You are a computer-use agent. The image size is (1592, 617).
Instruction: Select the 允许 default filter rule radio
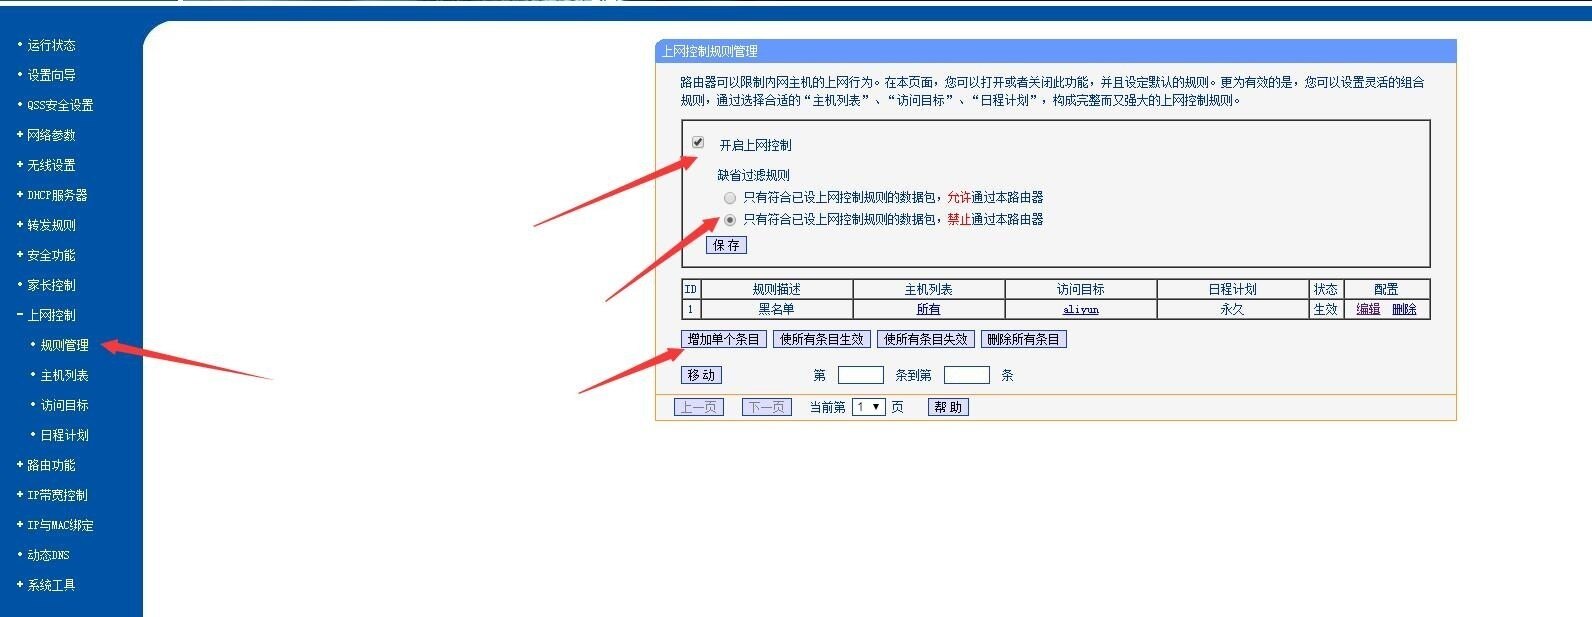pyautogui.click(x=730, y=198)
